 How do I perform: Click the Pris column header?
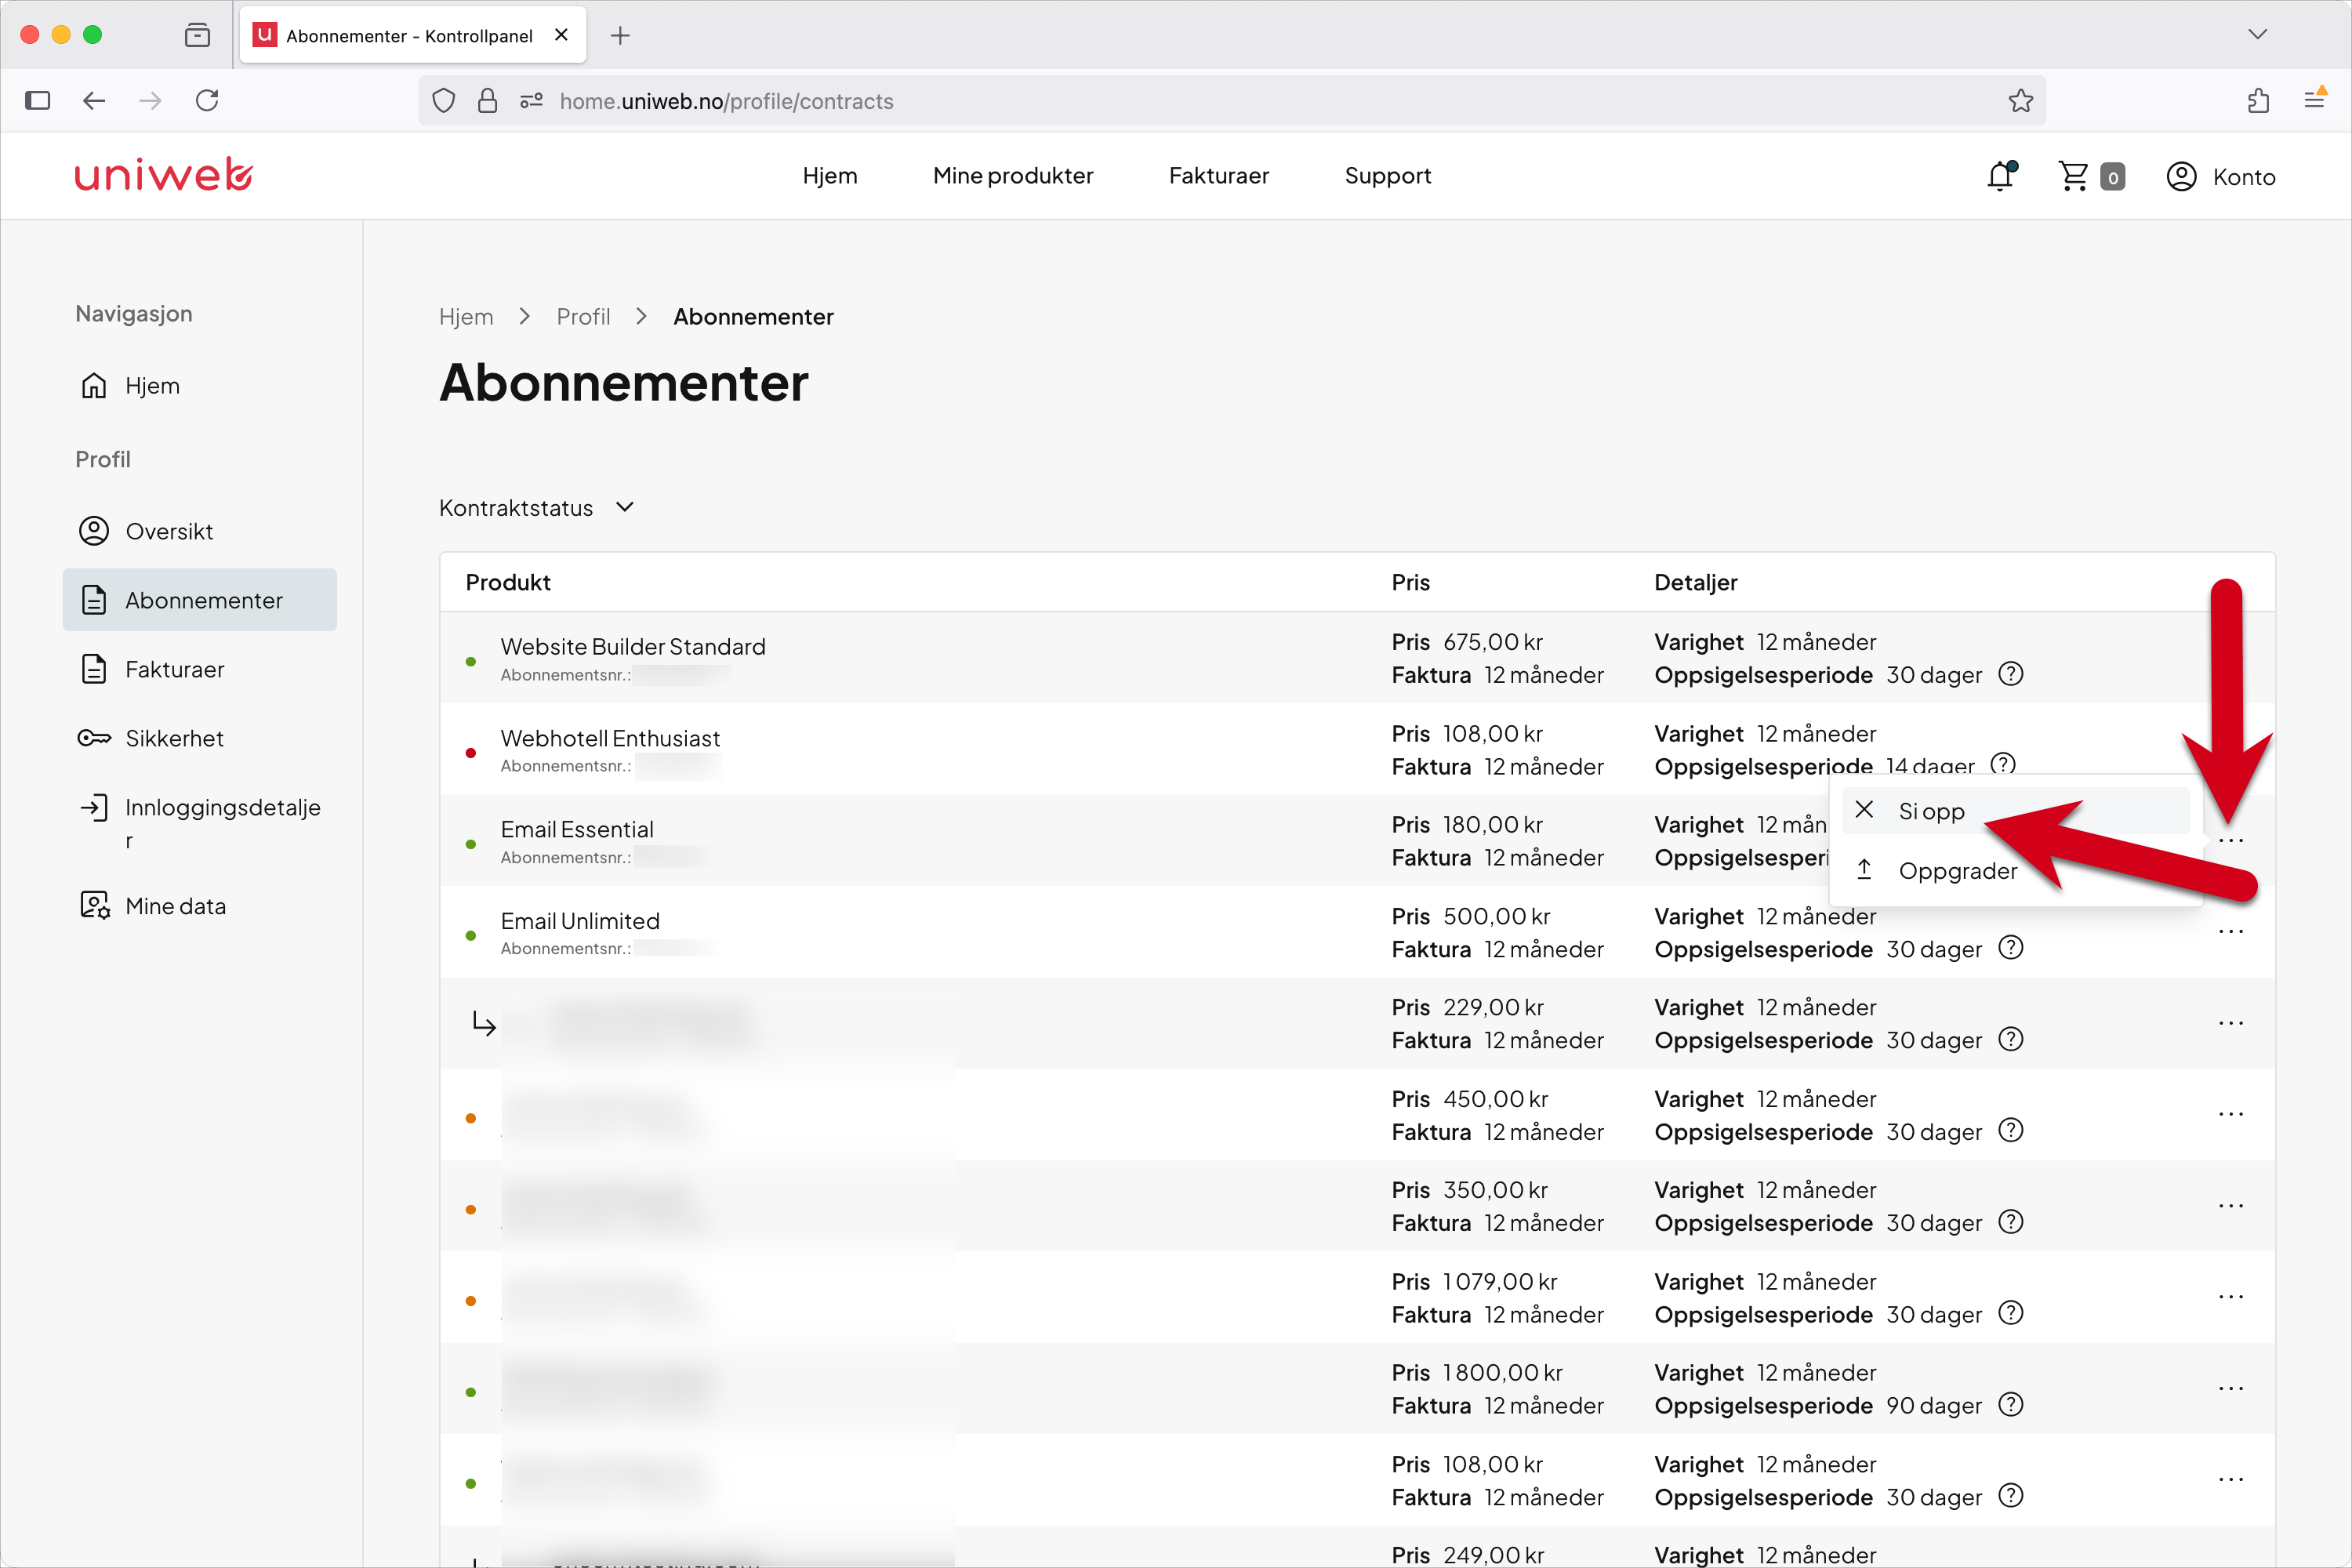coord(1411,582)
